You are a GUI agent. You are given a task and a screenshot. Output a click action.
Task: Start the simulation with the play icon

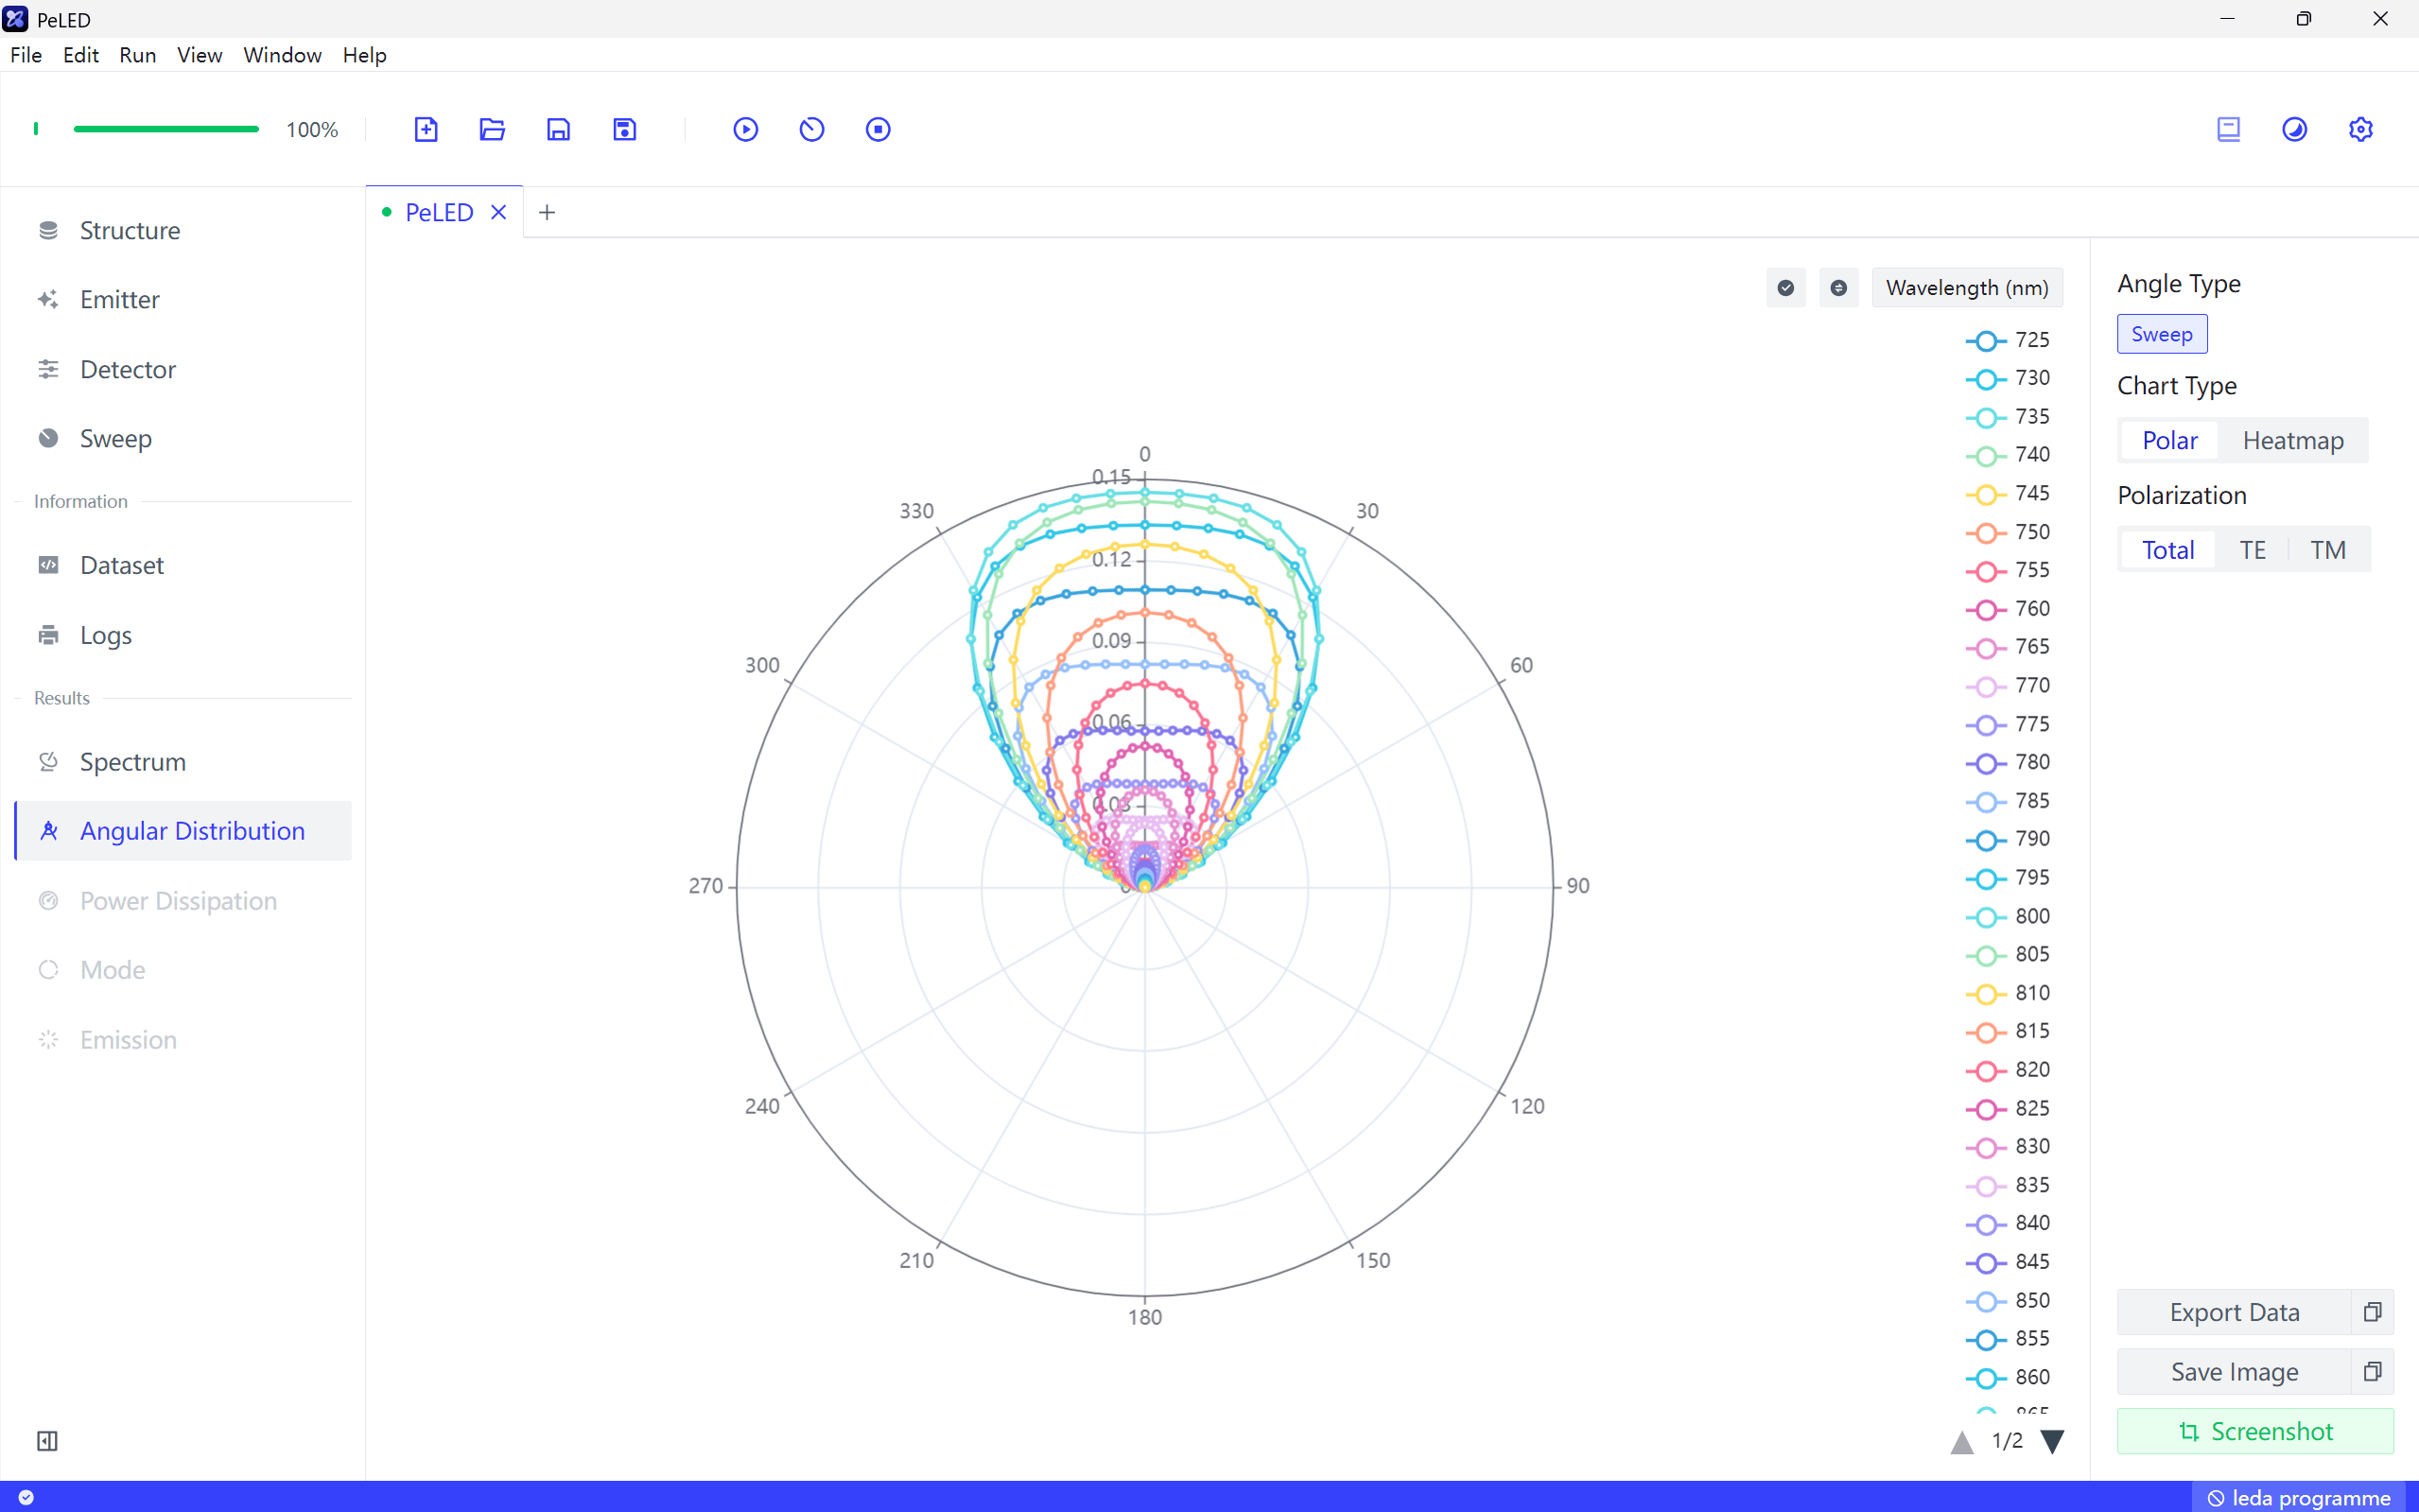(x=746, y=129)
